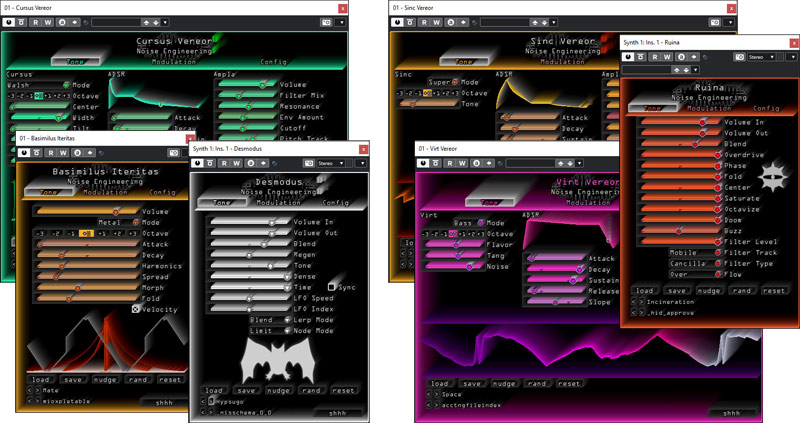Select octave +1 in Basimilus Iteritas
Screen dimensions: 800x423
103,233
